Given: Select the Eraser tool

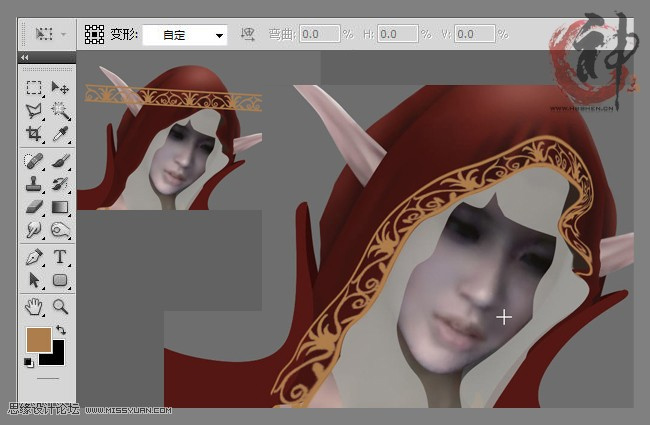Looking at the screenshot, I should point(34,206).
